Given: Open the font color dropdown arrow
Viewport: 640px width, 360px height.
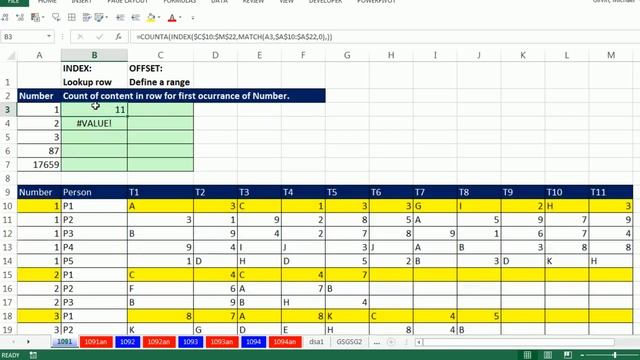Looking at the screenshot, I should (180, 18).
